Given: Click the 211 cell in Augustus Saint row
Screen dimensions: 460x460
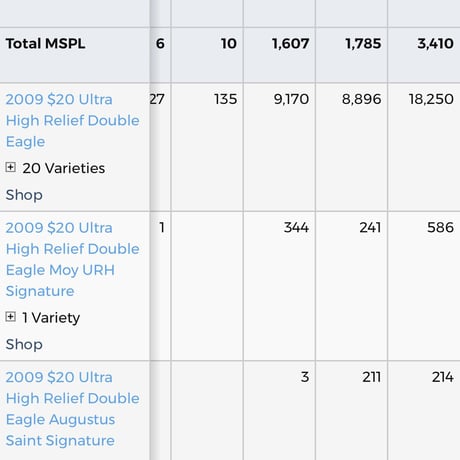Looking at the screenshot, I should [x=371, y=377].
